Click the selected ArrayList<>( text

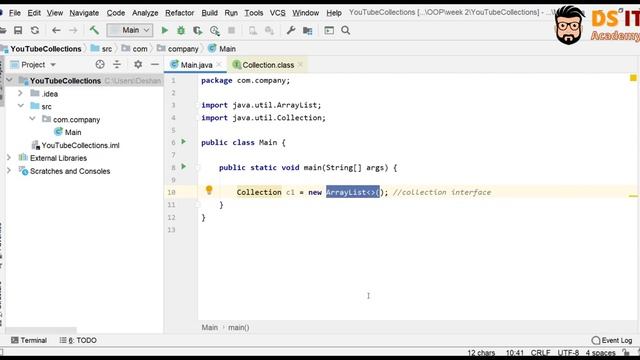[353, 192]
